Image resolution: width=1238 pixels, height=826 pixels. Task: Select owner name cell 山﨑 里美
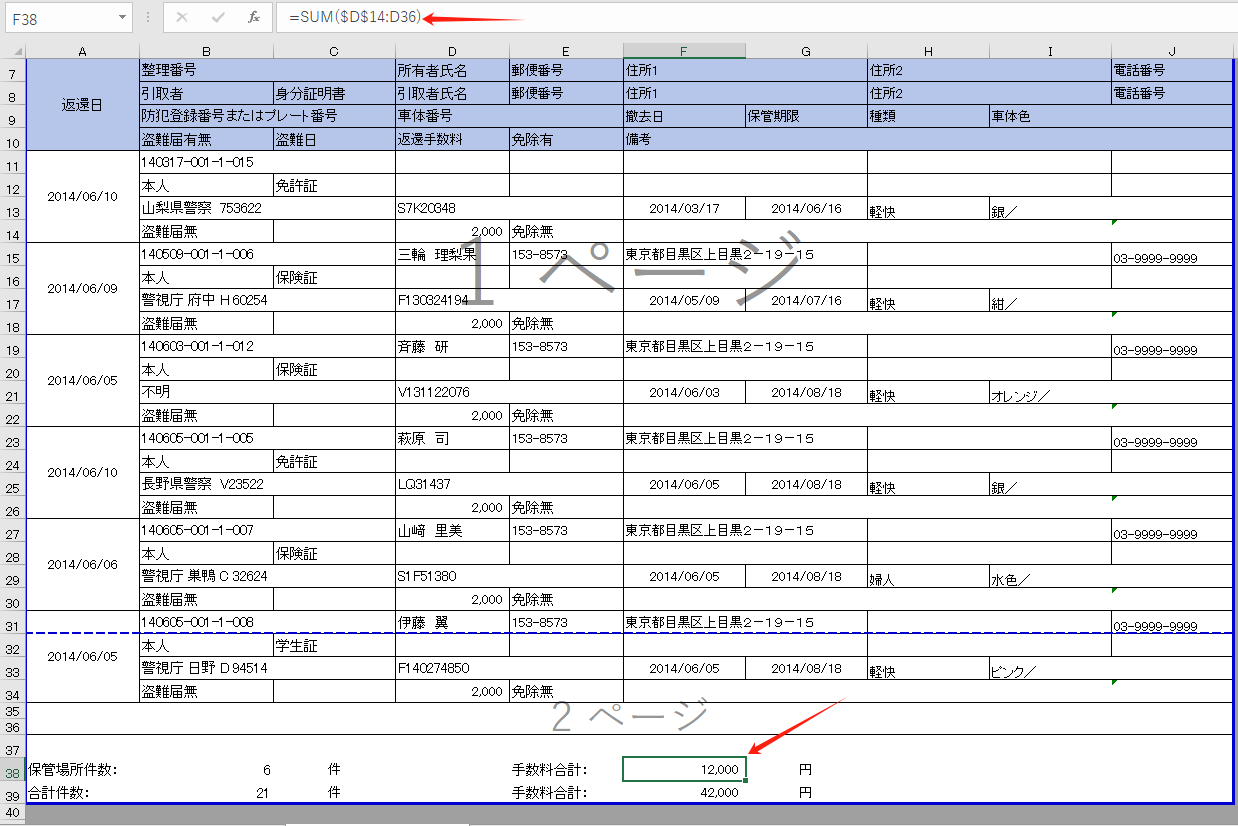tap(452, 530)
